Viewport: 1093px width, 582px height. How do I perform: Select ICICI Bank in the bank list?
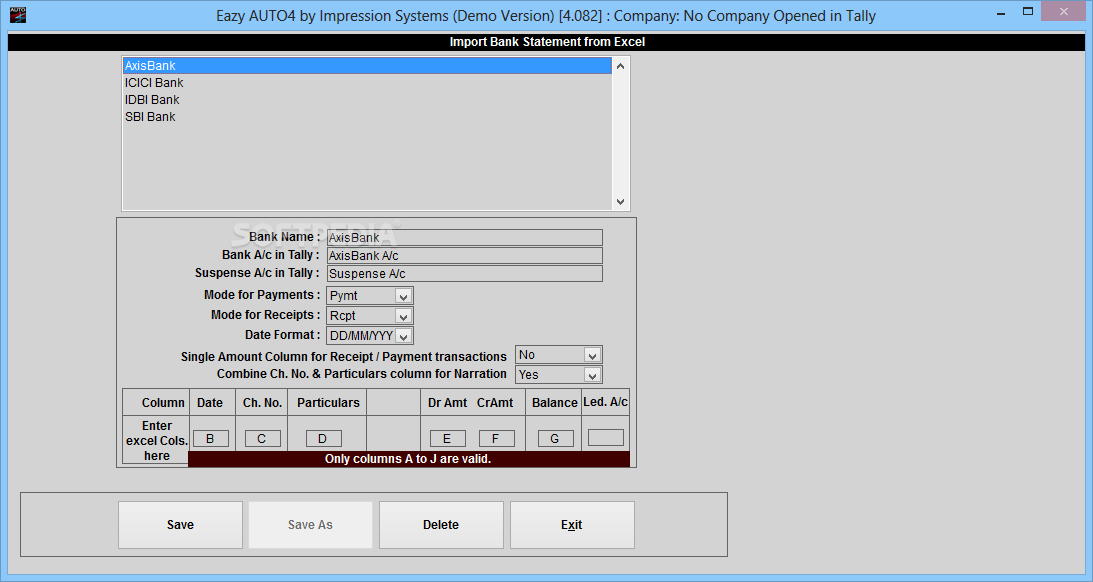tap(367, 83)
